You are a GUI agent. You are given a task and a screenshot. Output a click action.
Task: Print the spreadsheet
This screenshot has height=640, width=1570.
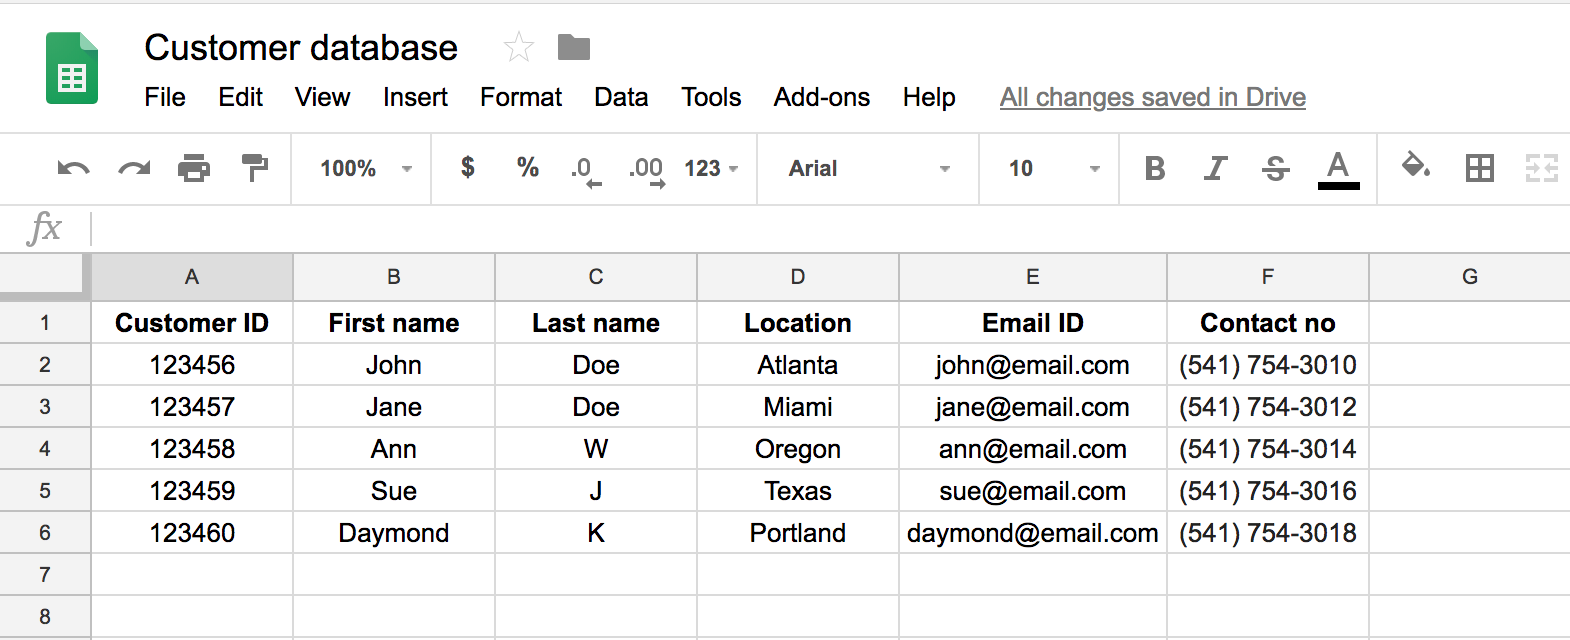tap(194, 168)
